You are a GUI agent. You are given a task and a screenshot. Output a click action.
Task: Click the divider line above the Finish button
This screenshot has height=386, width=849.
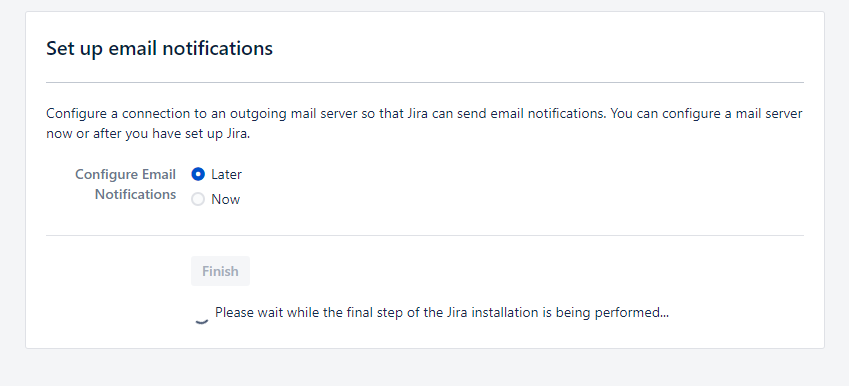click(424, 235)
